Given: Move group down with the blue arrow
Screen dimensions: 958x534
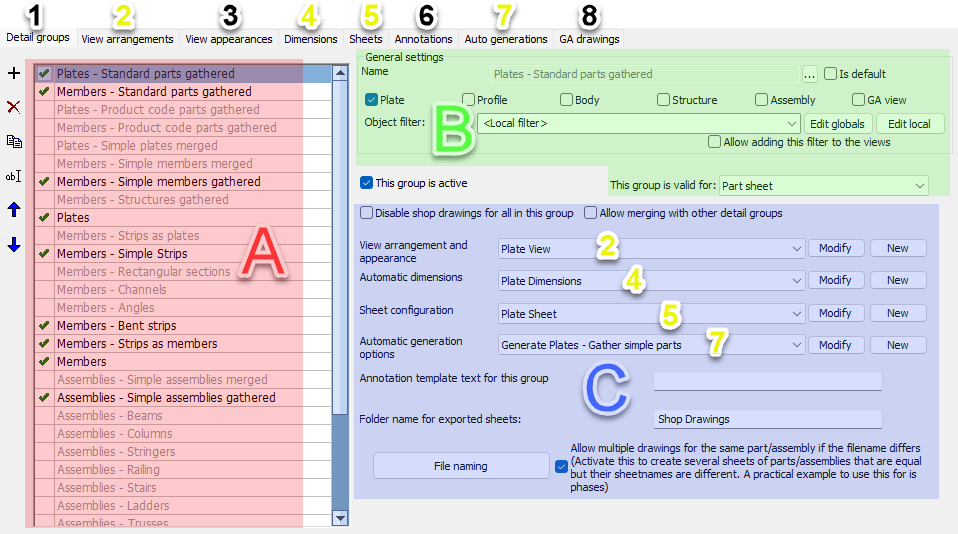Looking at the screenshot, I should tap(13, 245).
